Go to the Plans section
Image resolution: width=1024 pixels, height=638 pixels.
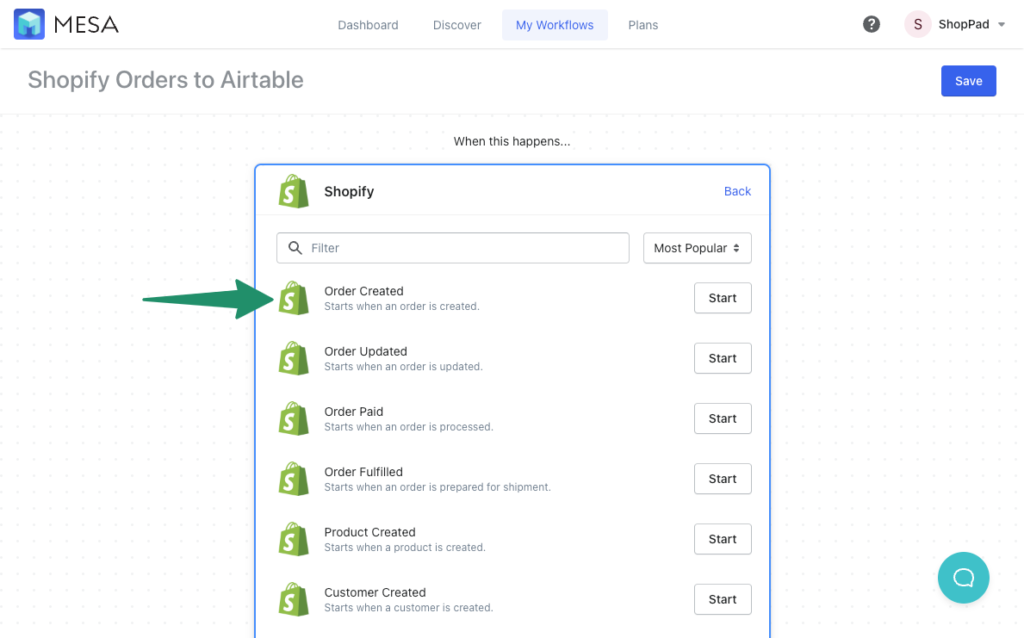point(643,24)
